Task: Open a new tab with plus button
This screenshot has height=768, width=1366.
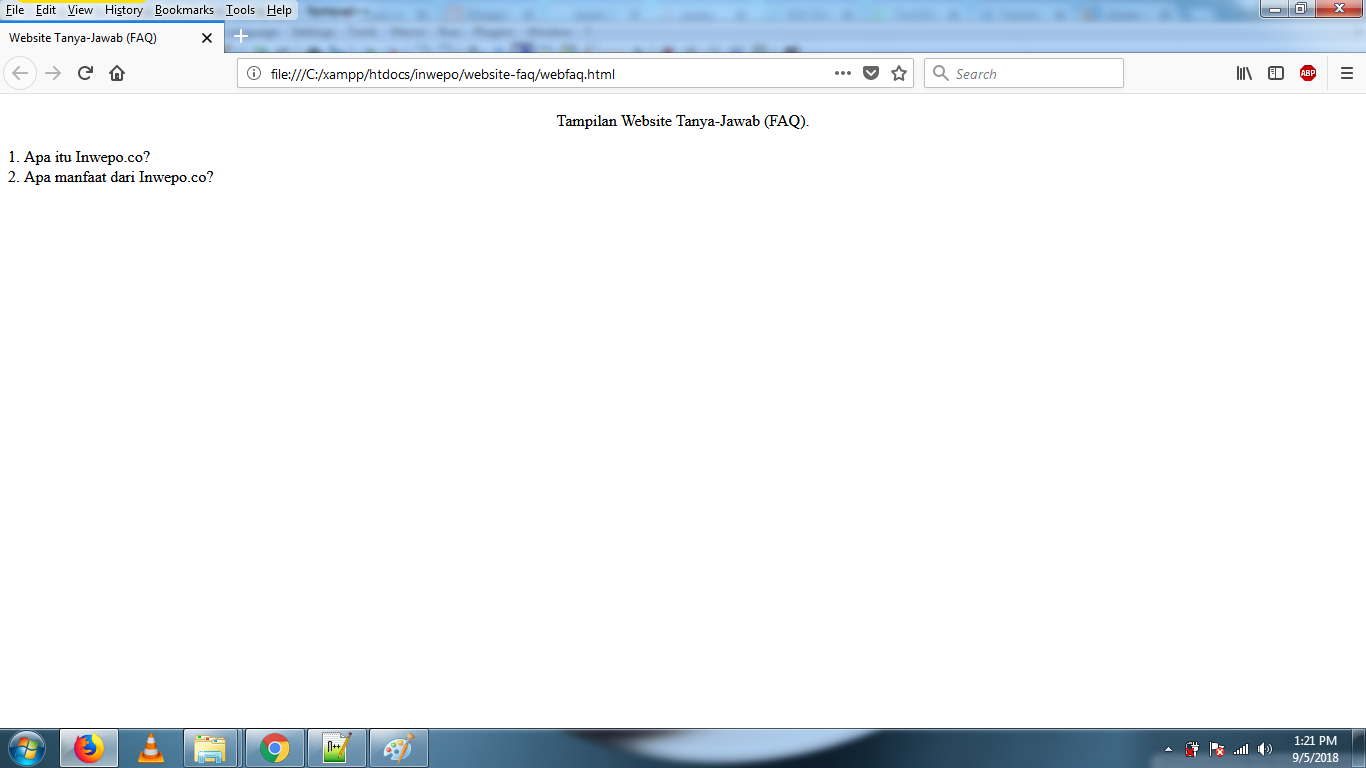Action: click(x=240, y=37)
